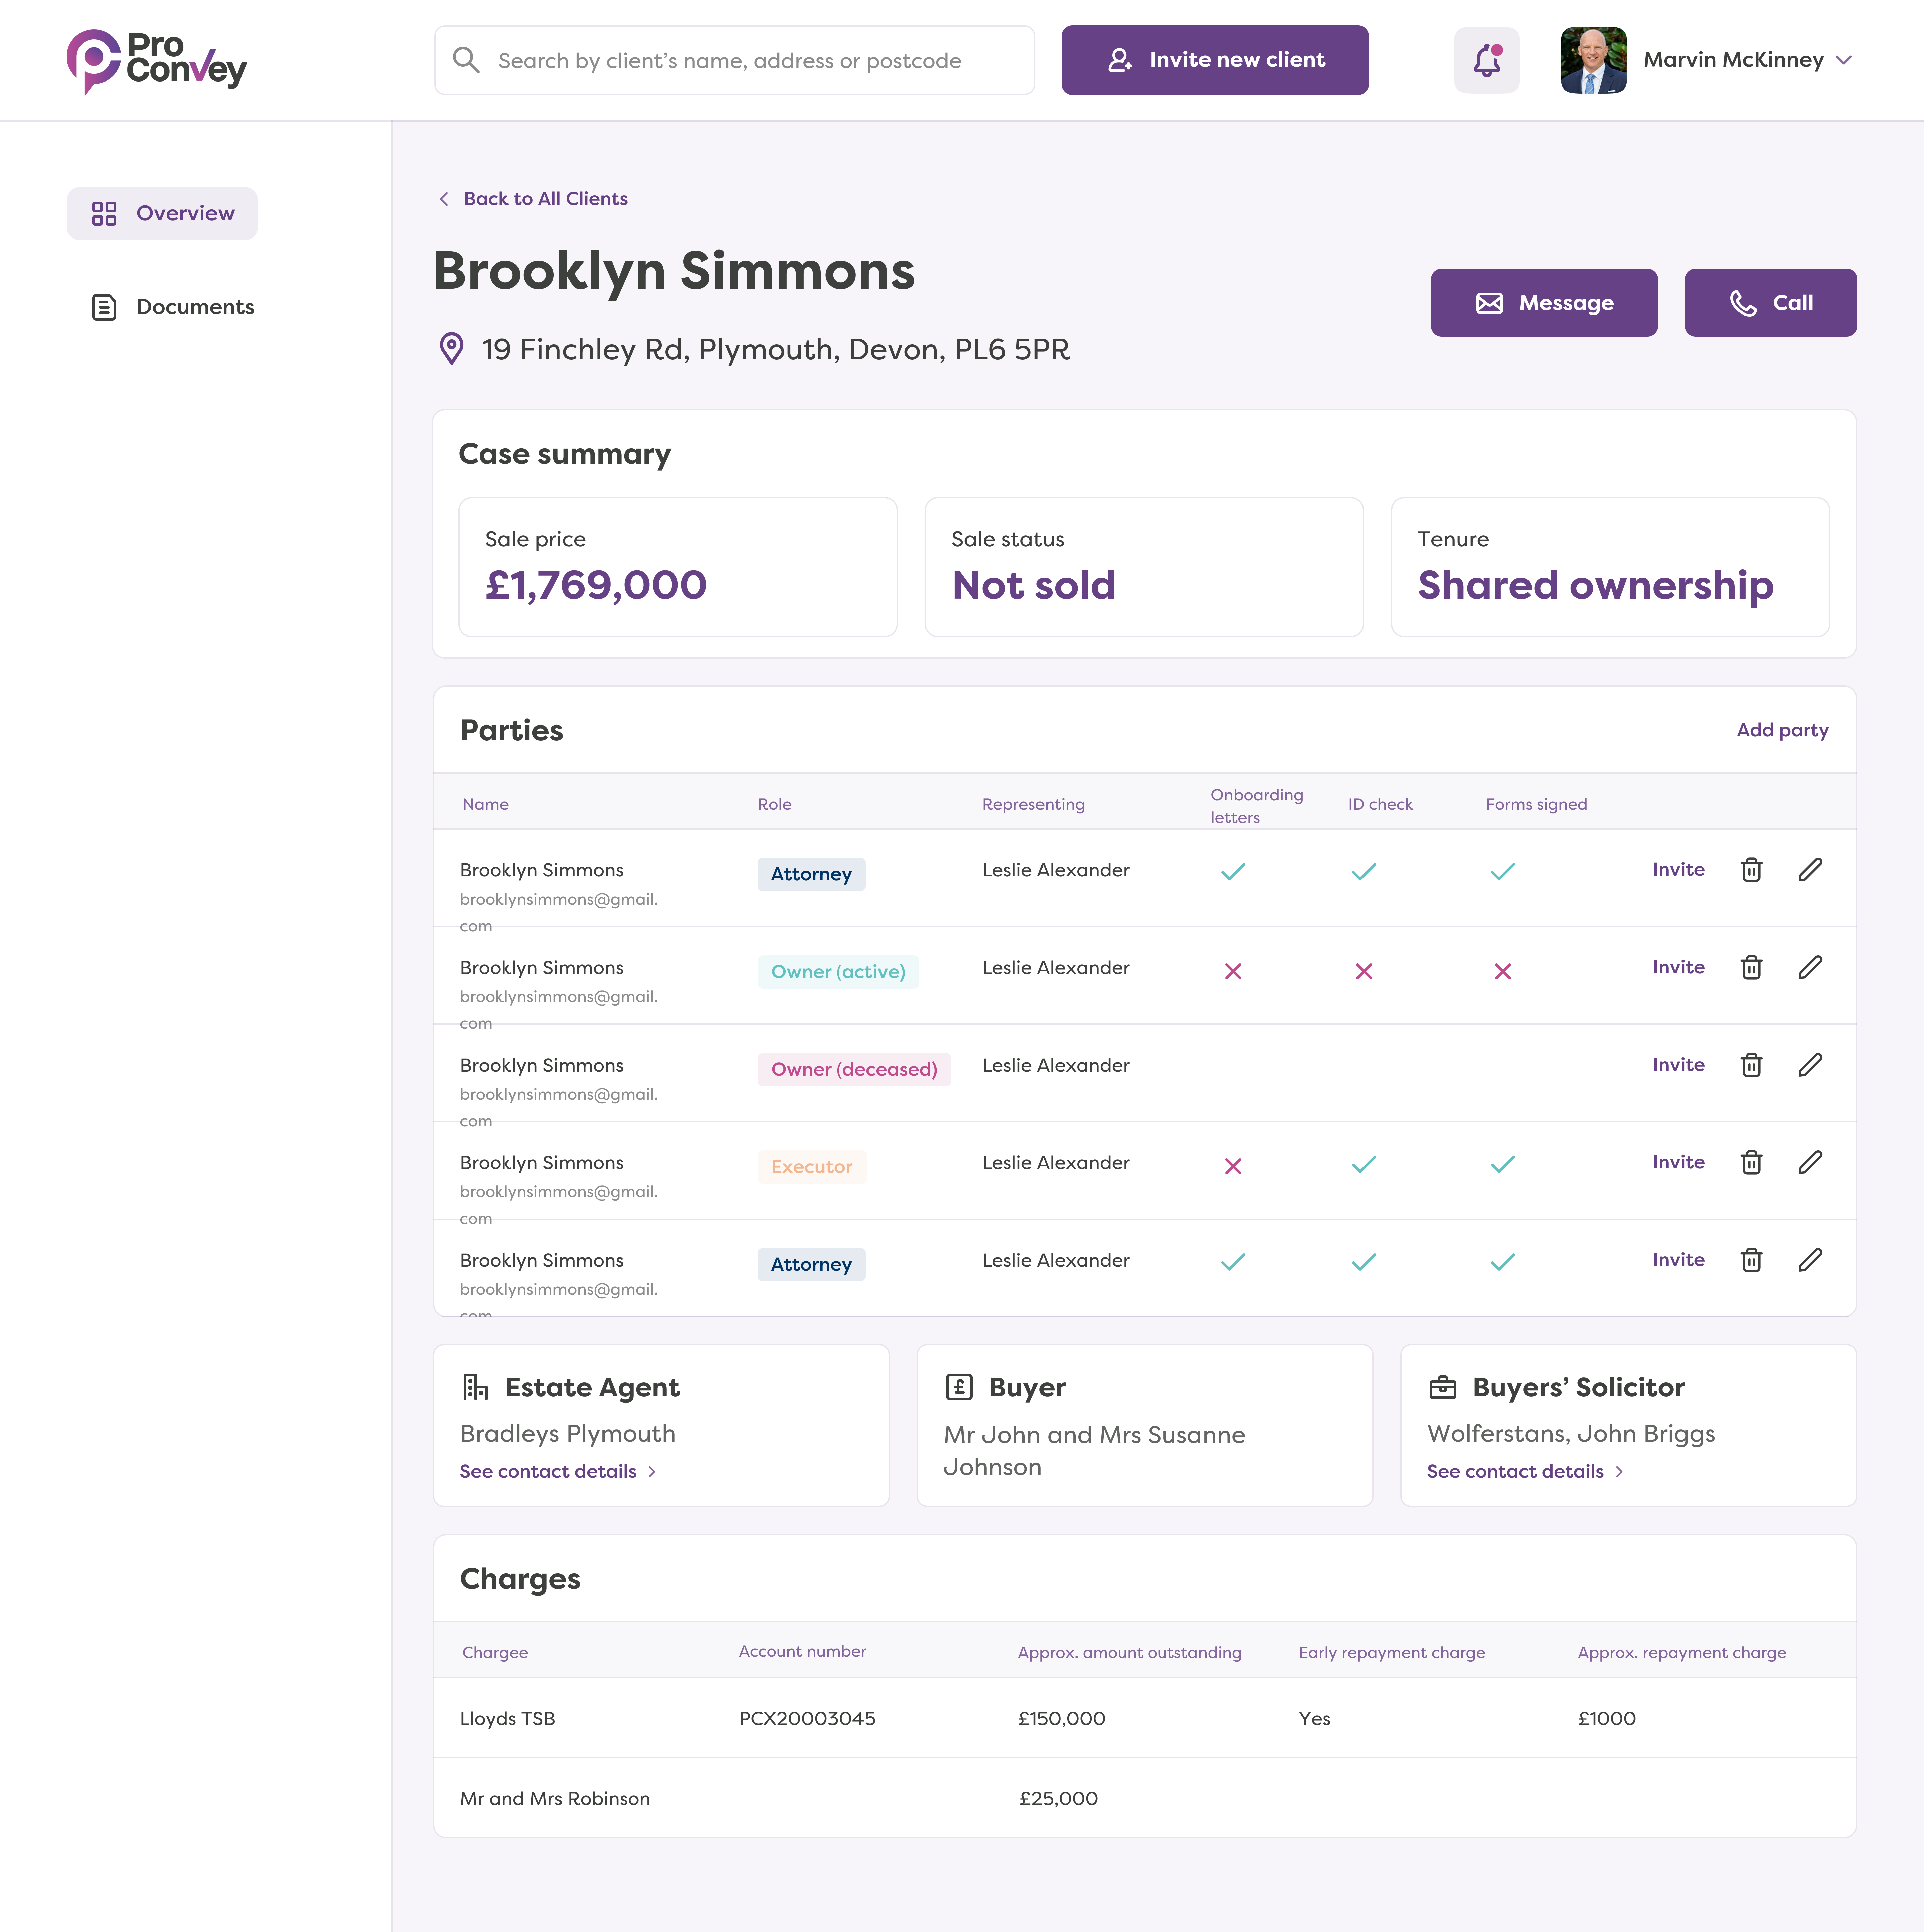This screenshot has width=1924, height=1932.
Task: Delete the Owner (deceased) party
Action: tap(1751, 1065)
